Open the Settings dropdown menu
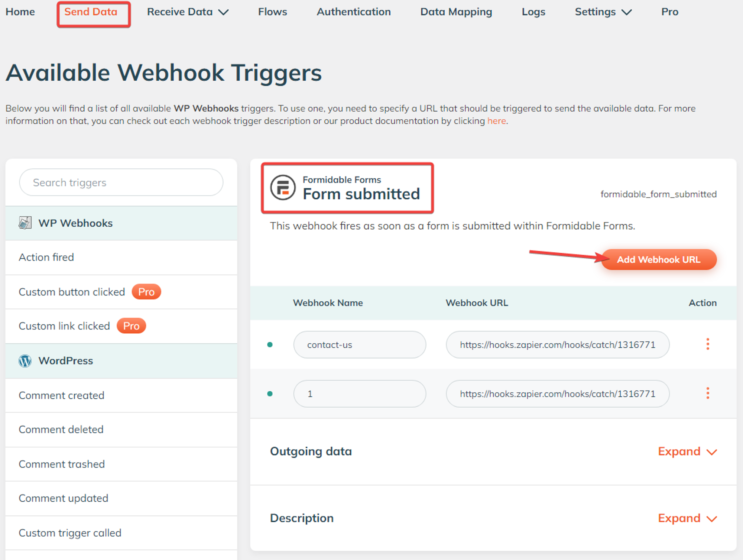The width and height of the screenshot is (743, 560). (x=603, y=12)
